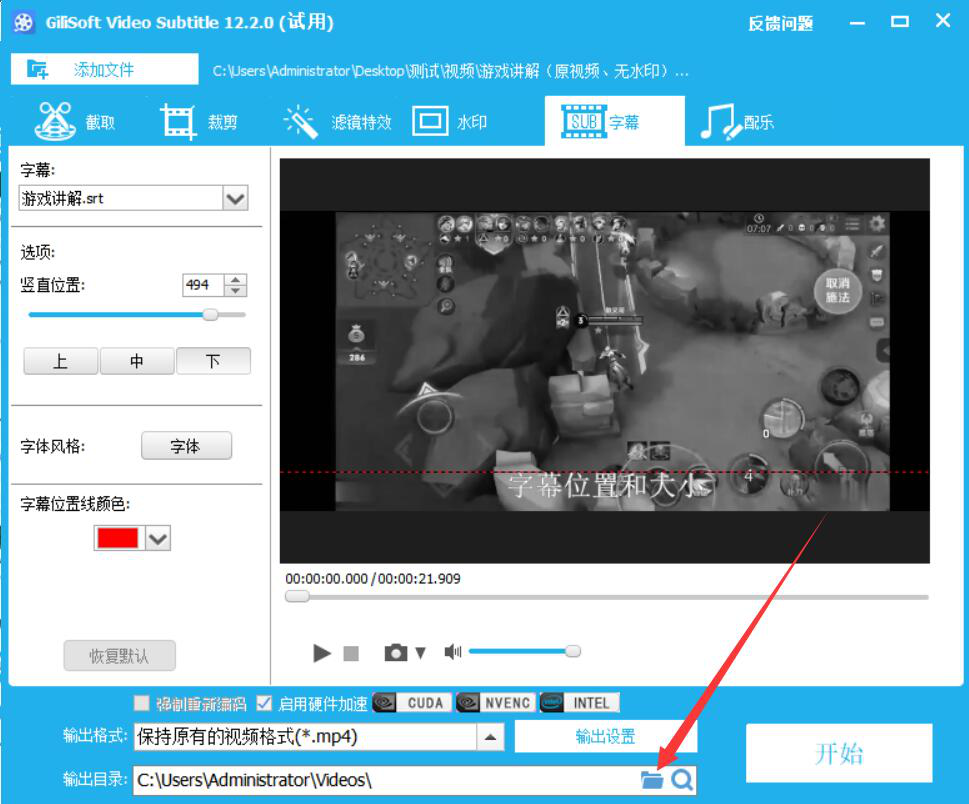
Task: Click the red position line color swatch
Action: 118,538
